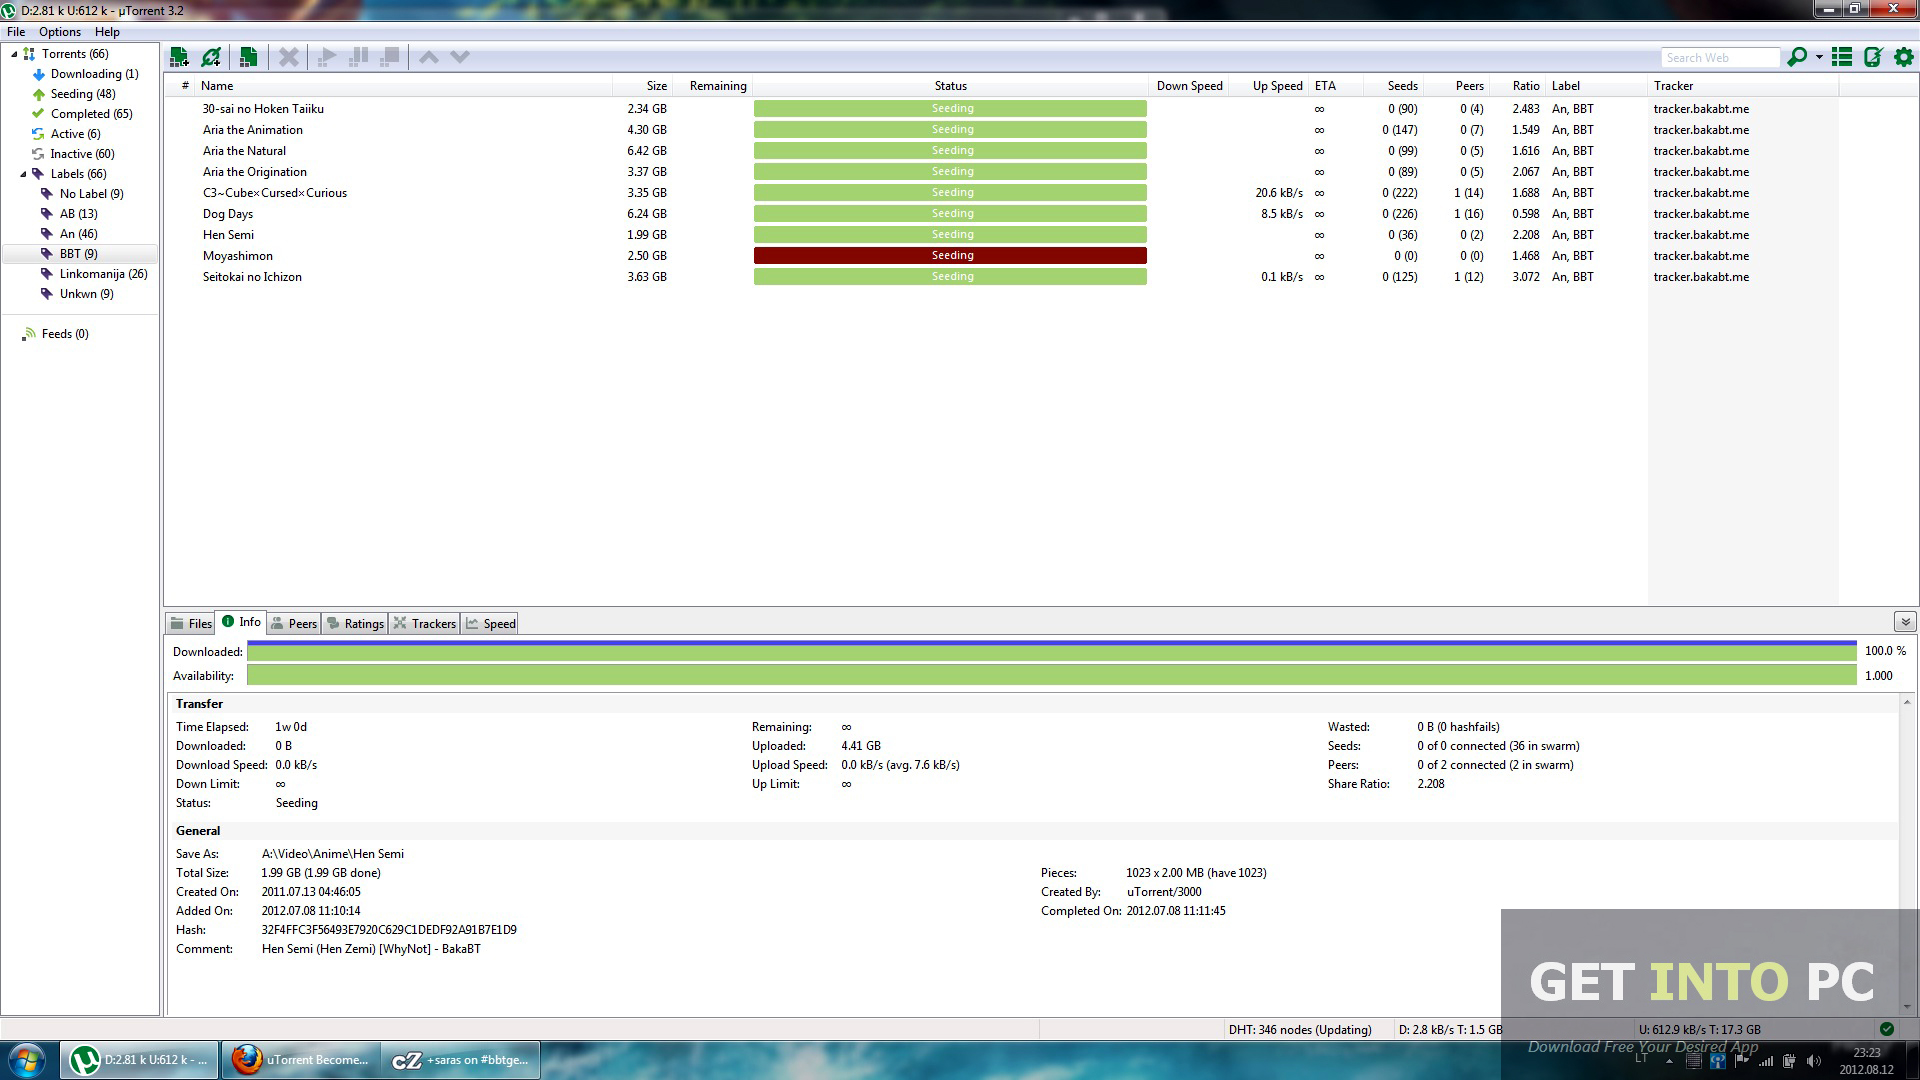Switch to the ChatZilla taskbar window
The image size is (1920, 1080).
point(460,1060)
